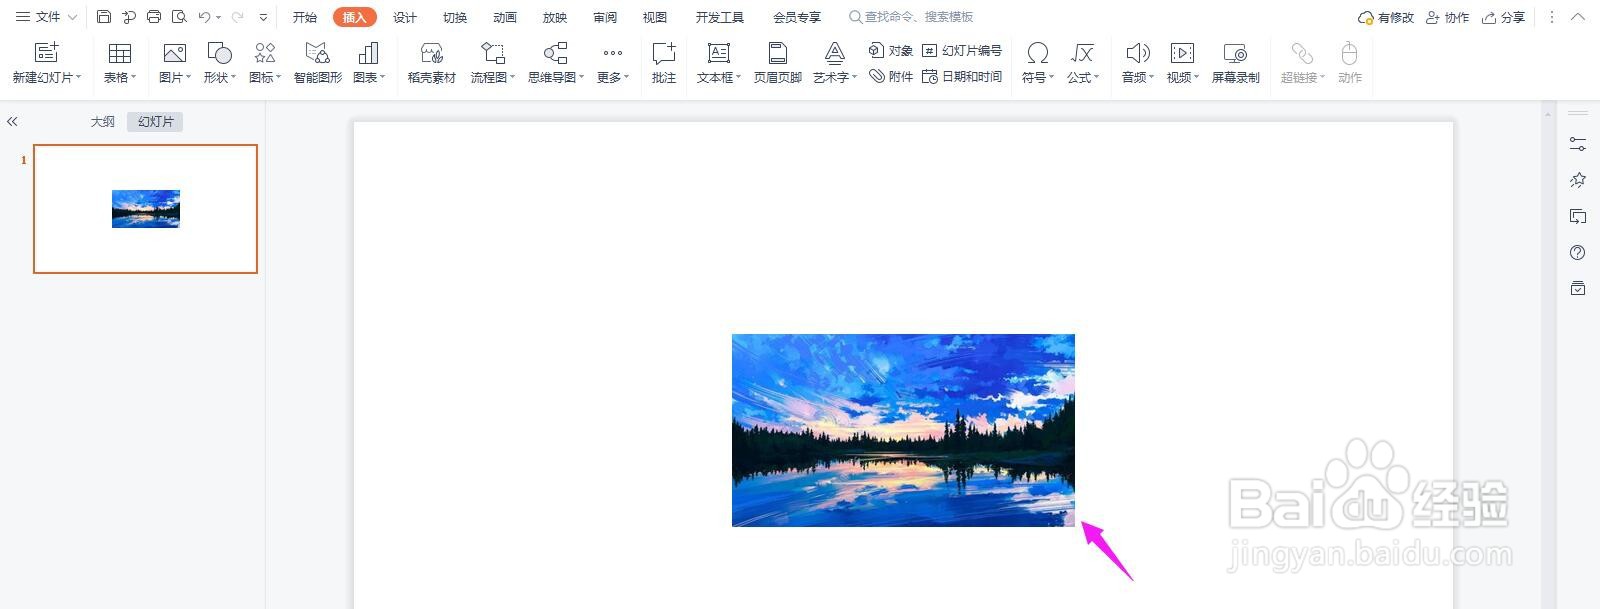
Task: Select the landscape picture on the slide
Action: pos(903,430)
